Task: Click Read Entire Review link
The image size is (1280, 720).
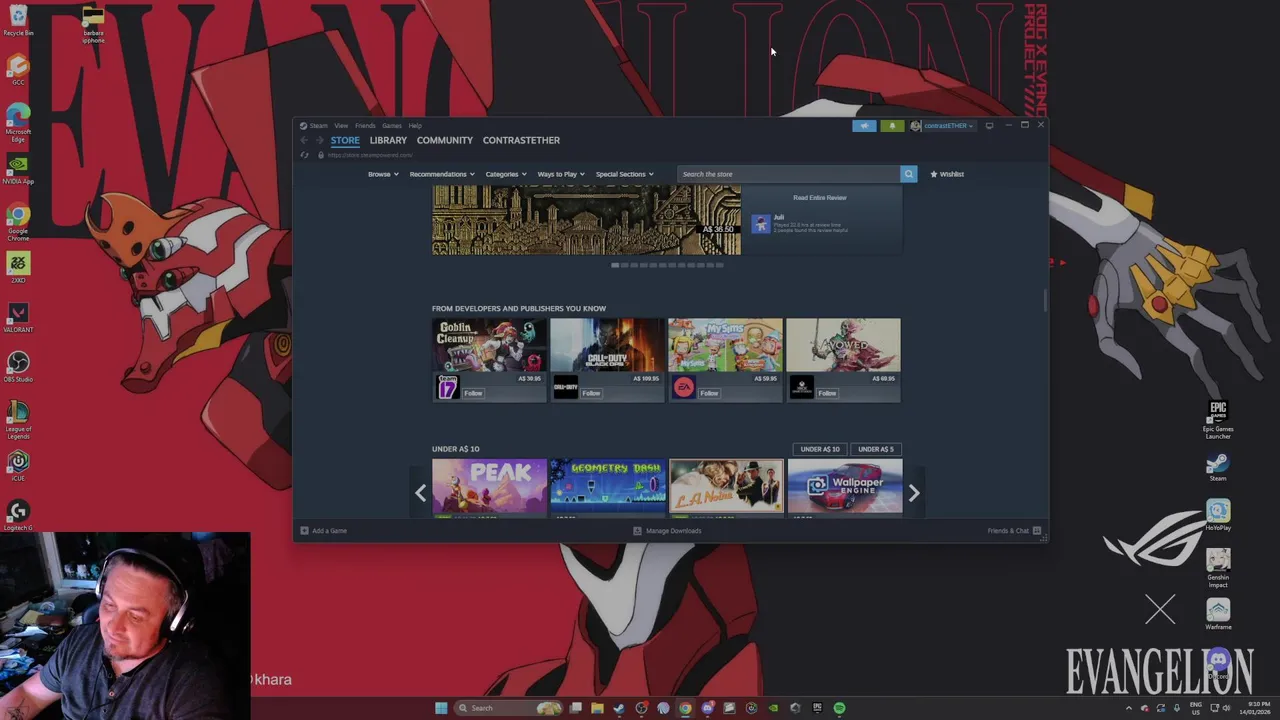Action: [820, 198]
